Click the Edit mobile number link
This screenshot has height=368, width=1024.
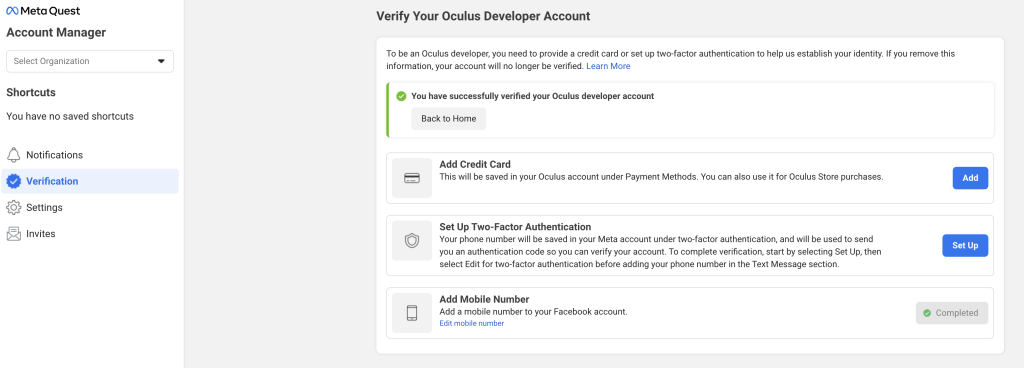pos(472,324)
